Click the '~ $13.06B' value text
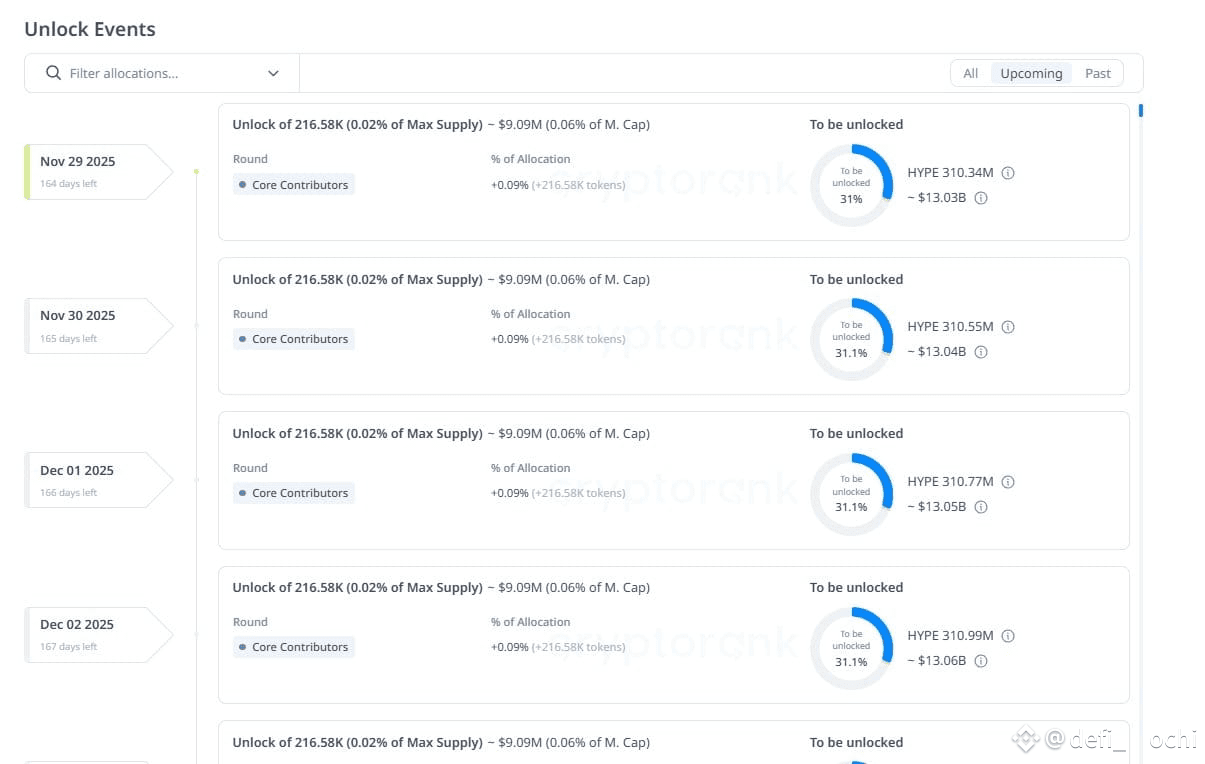 [937, 661]
